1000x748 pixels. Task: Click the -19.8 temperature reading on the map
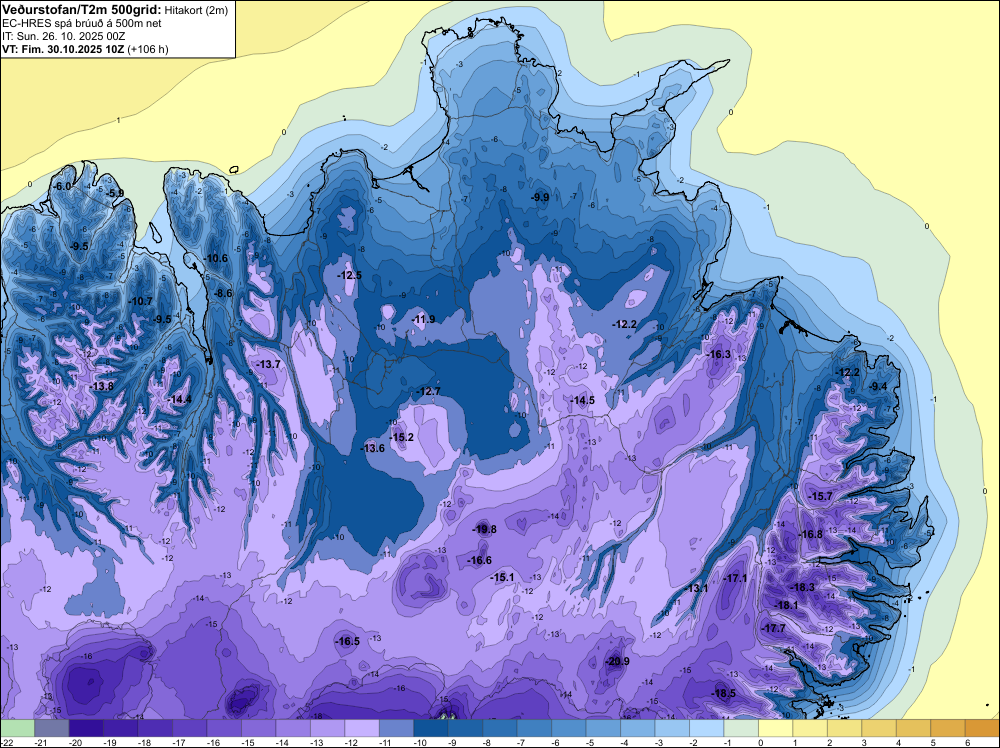[x=484, y=529]
